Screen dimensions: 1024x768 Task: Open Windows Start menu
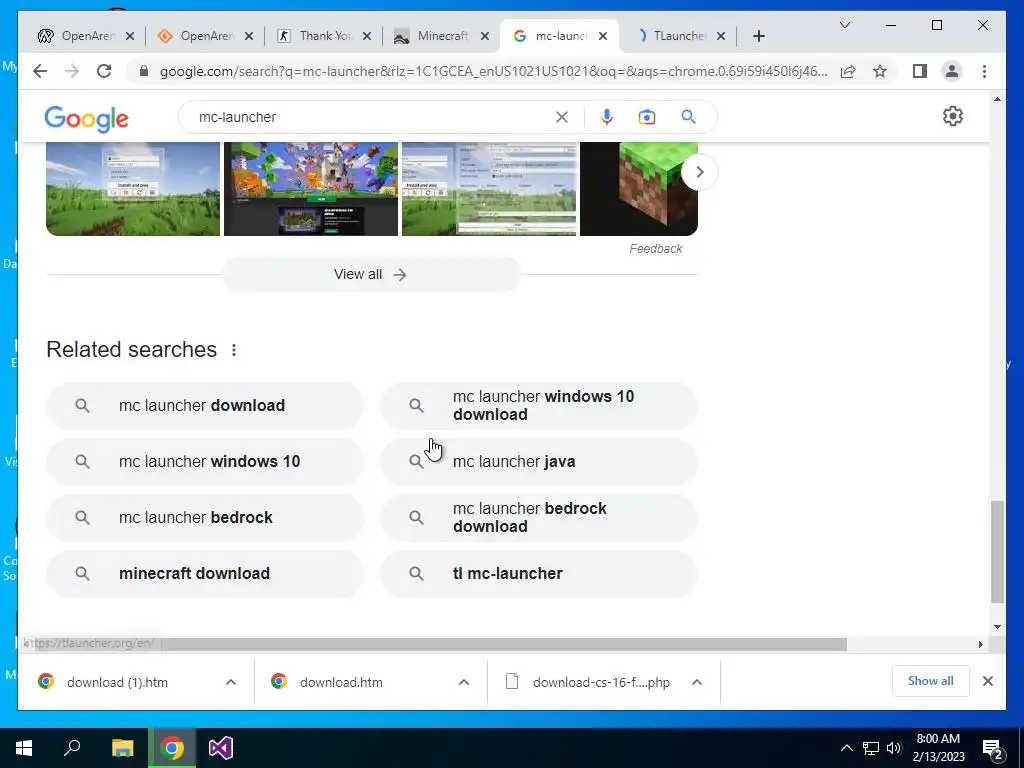[x=24, y=748]
